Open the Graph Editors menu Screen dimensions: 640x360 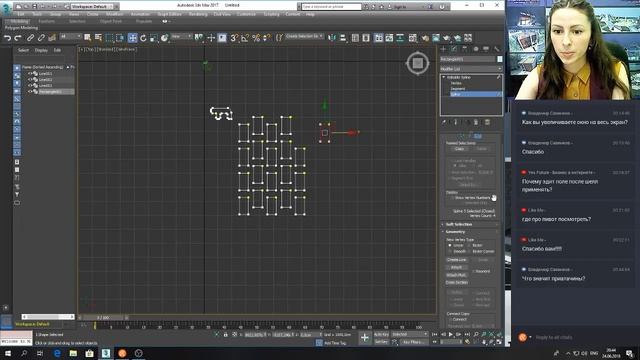coord(169,14)
